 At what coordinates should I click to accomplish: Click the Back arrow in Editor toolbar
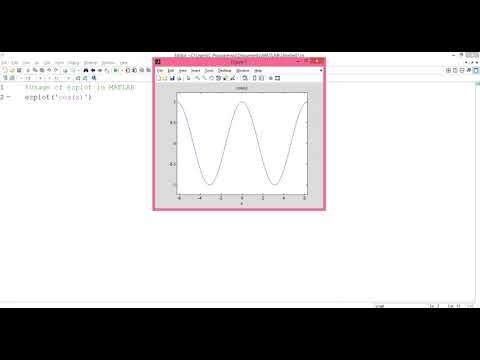pos(93,70)
